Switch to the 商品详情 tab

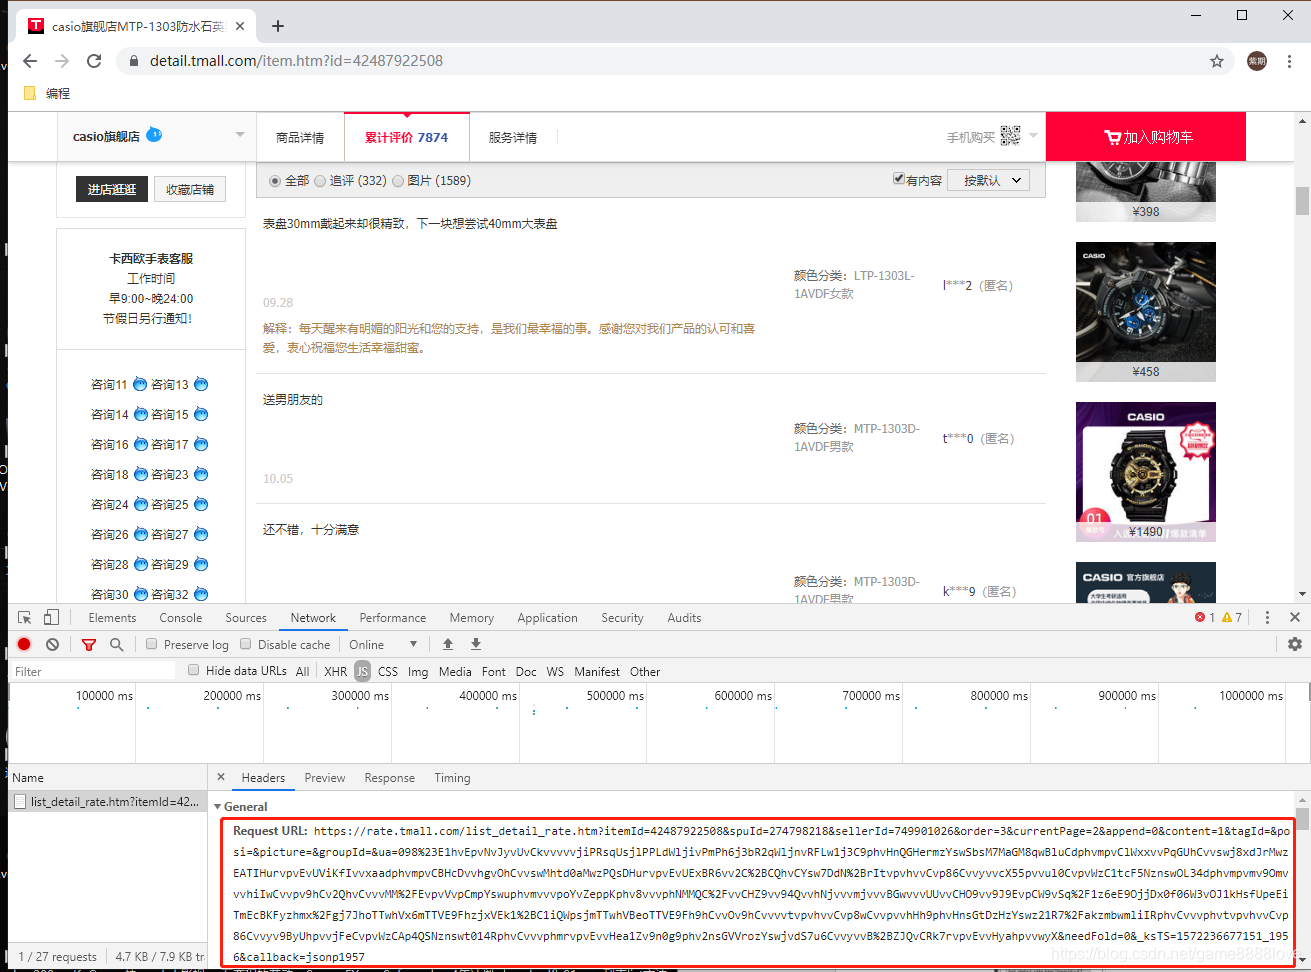[300, 137]
